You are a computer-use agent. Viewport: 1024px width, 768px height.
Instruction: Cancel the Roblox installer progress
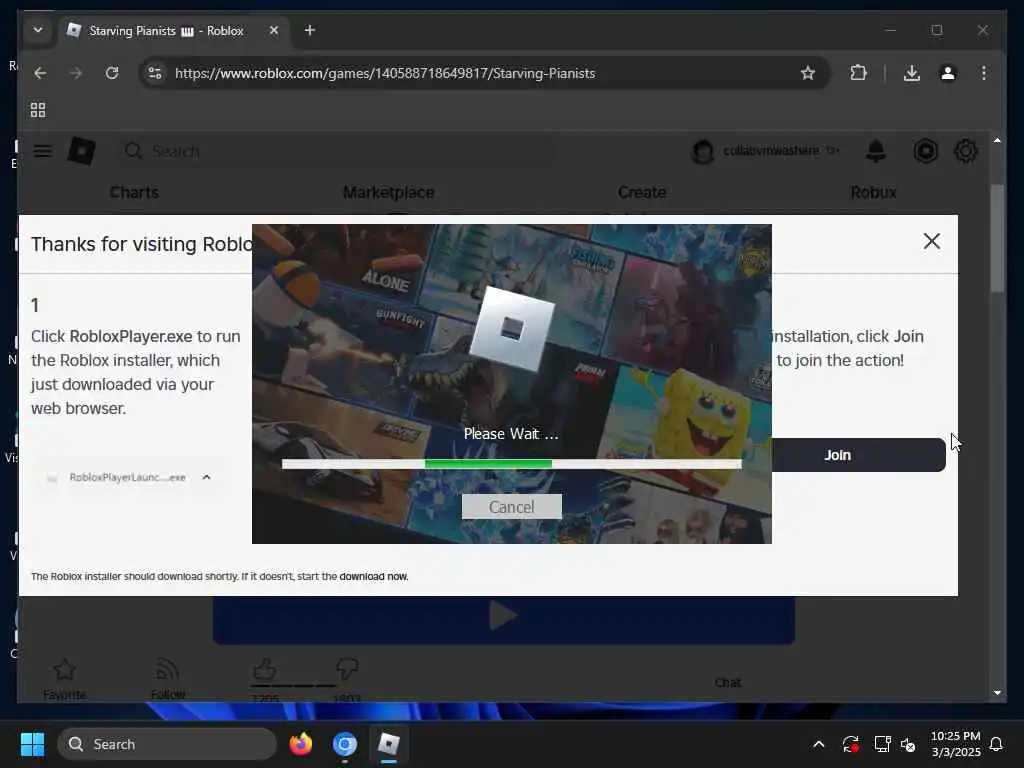coord(511,507)
